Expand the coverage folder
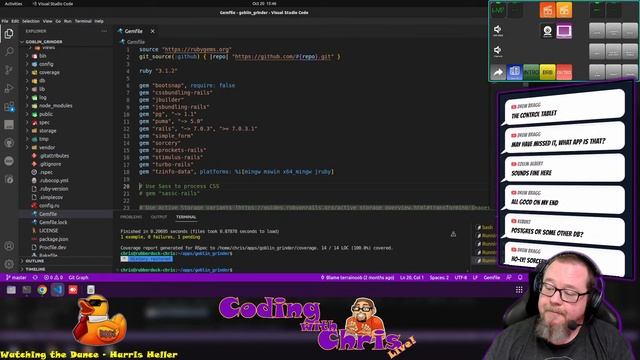The image size is (640, 360). point(49,72)
